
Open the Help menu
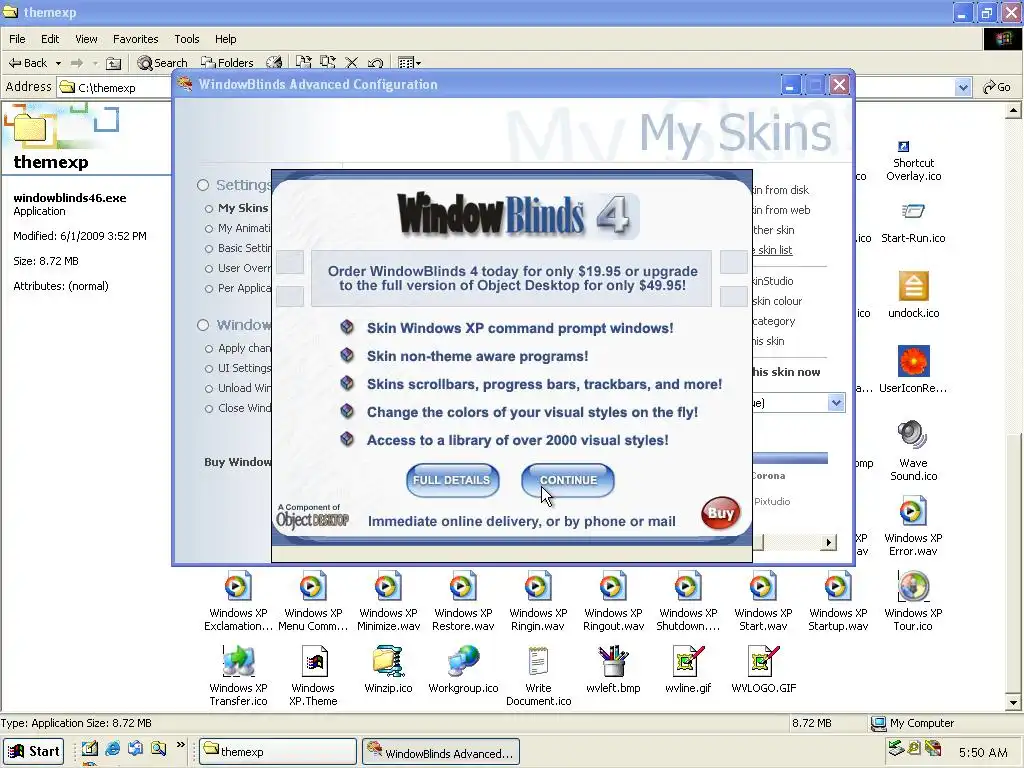[225, 39]
